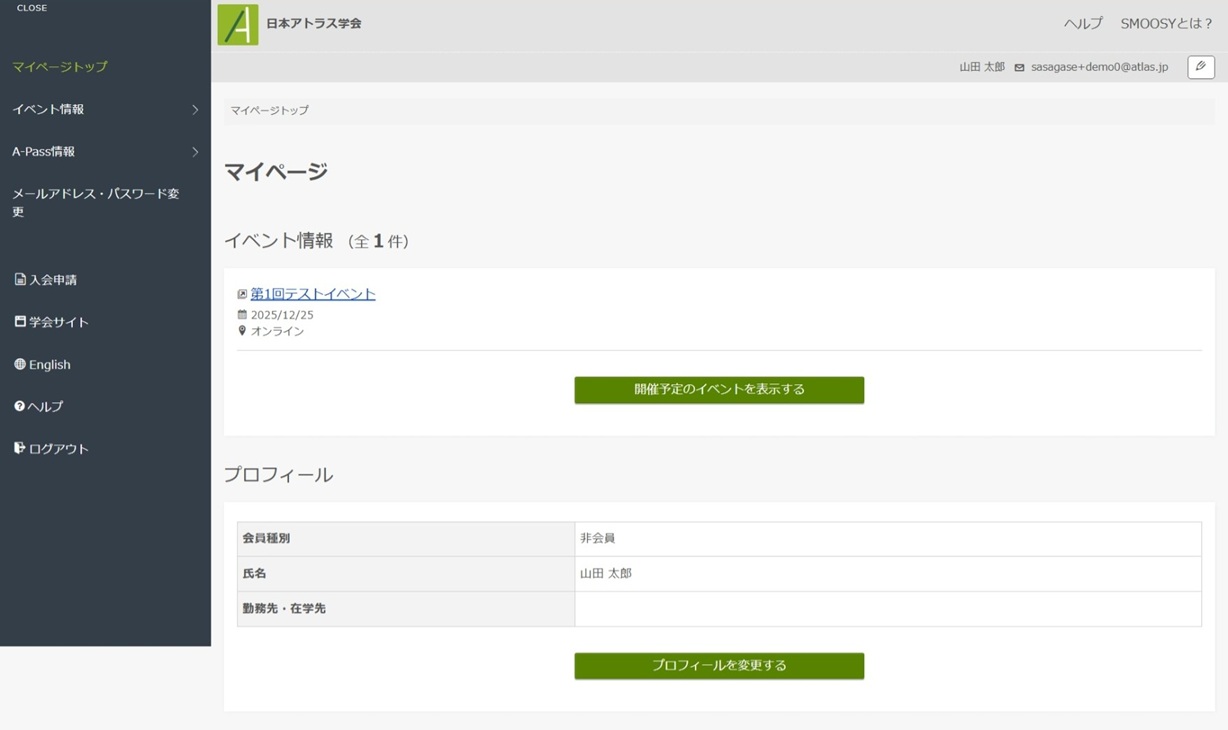
Task: Expand the A-Pass情報 sidebar chevron
Action: point(195,152)
